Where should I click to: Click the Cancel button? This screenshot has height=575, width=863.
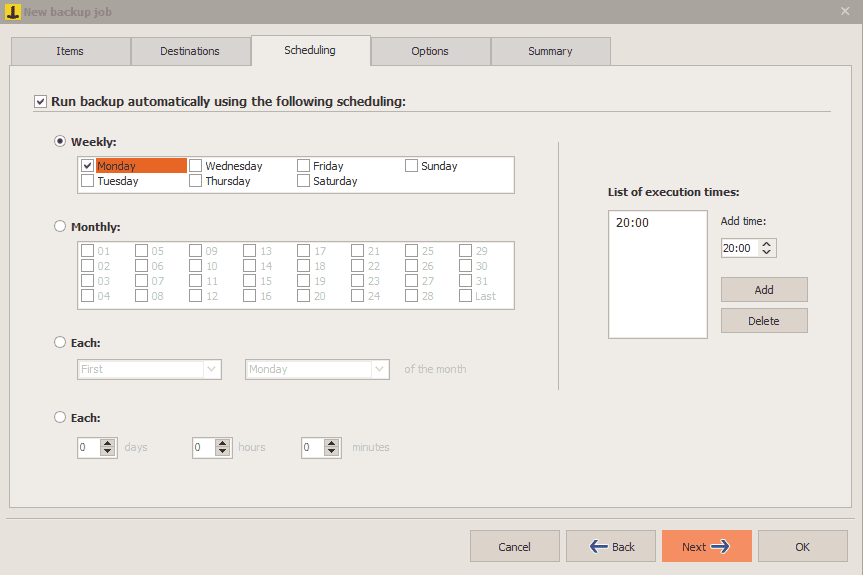(x=515, y=546)
